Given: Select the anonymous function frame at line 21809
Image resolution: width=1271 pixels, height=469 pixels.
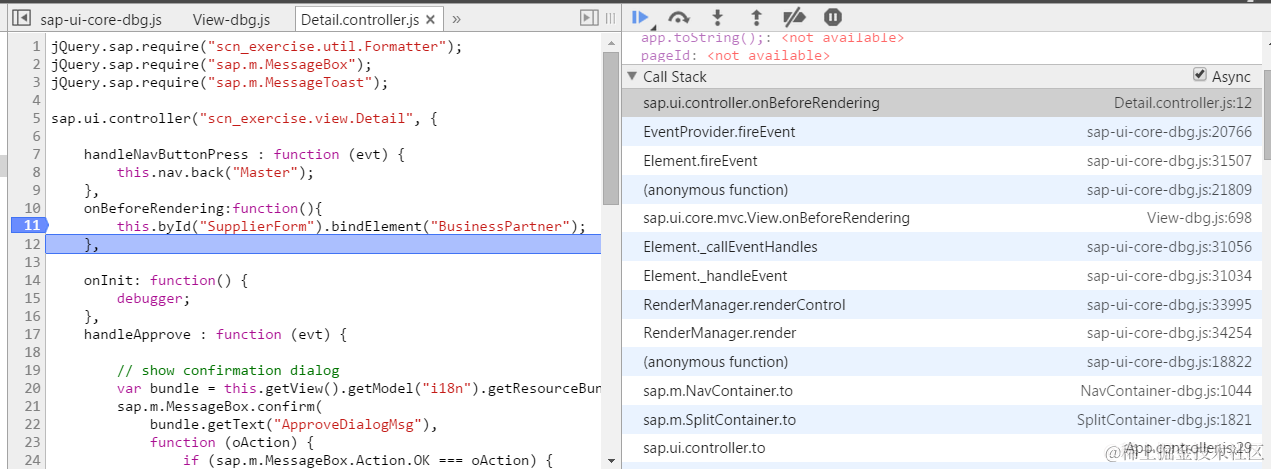Looking at the screenshot, I should [941, 189].
